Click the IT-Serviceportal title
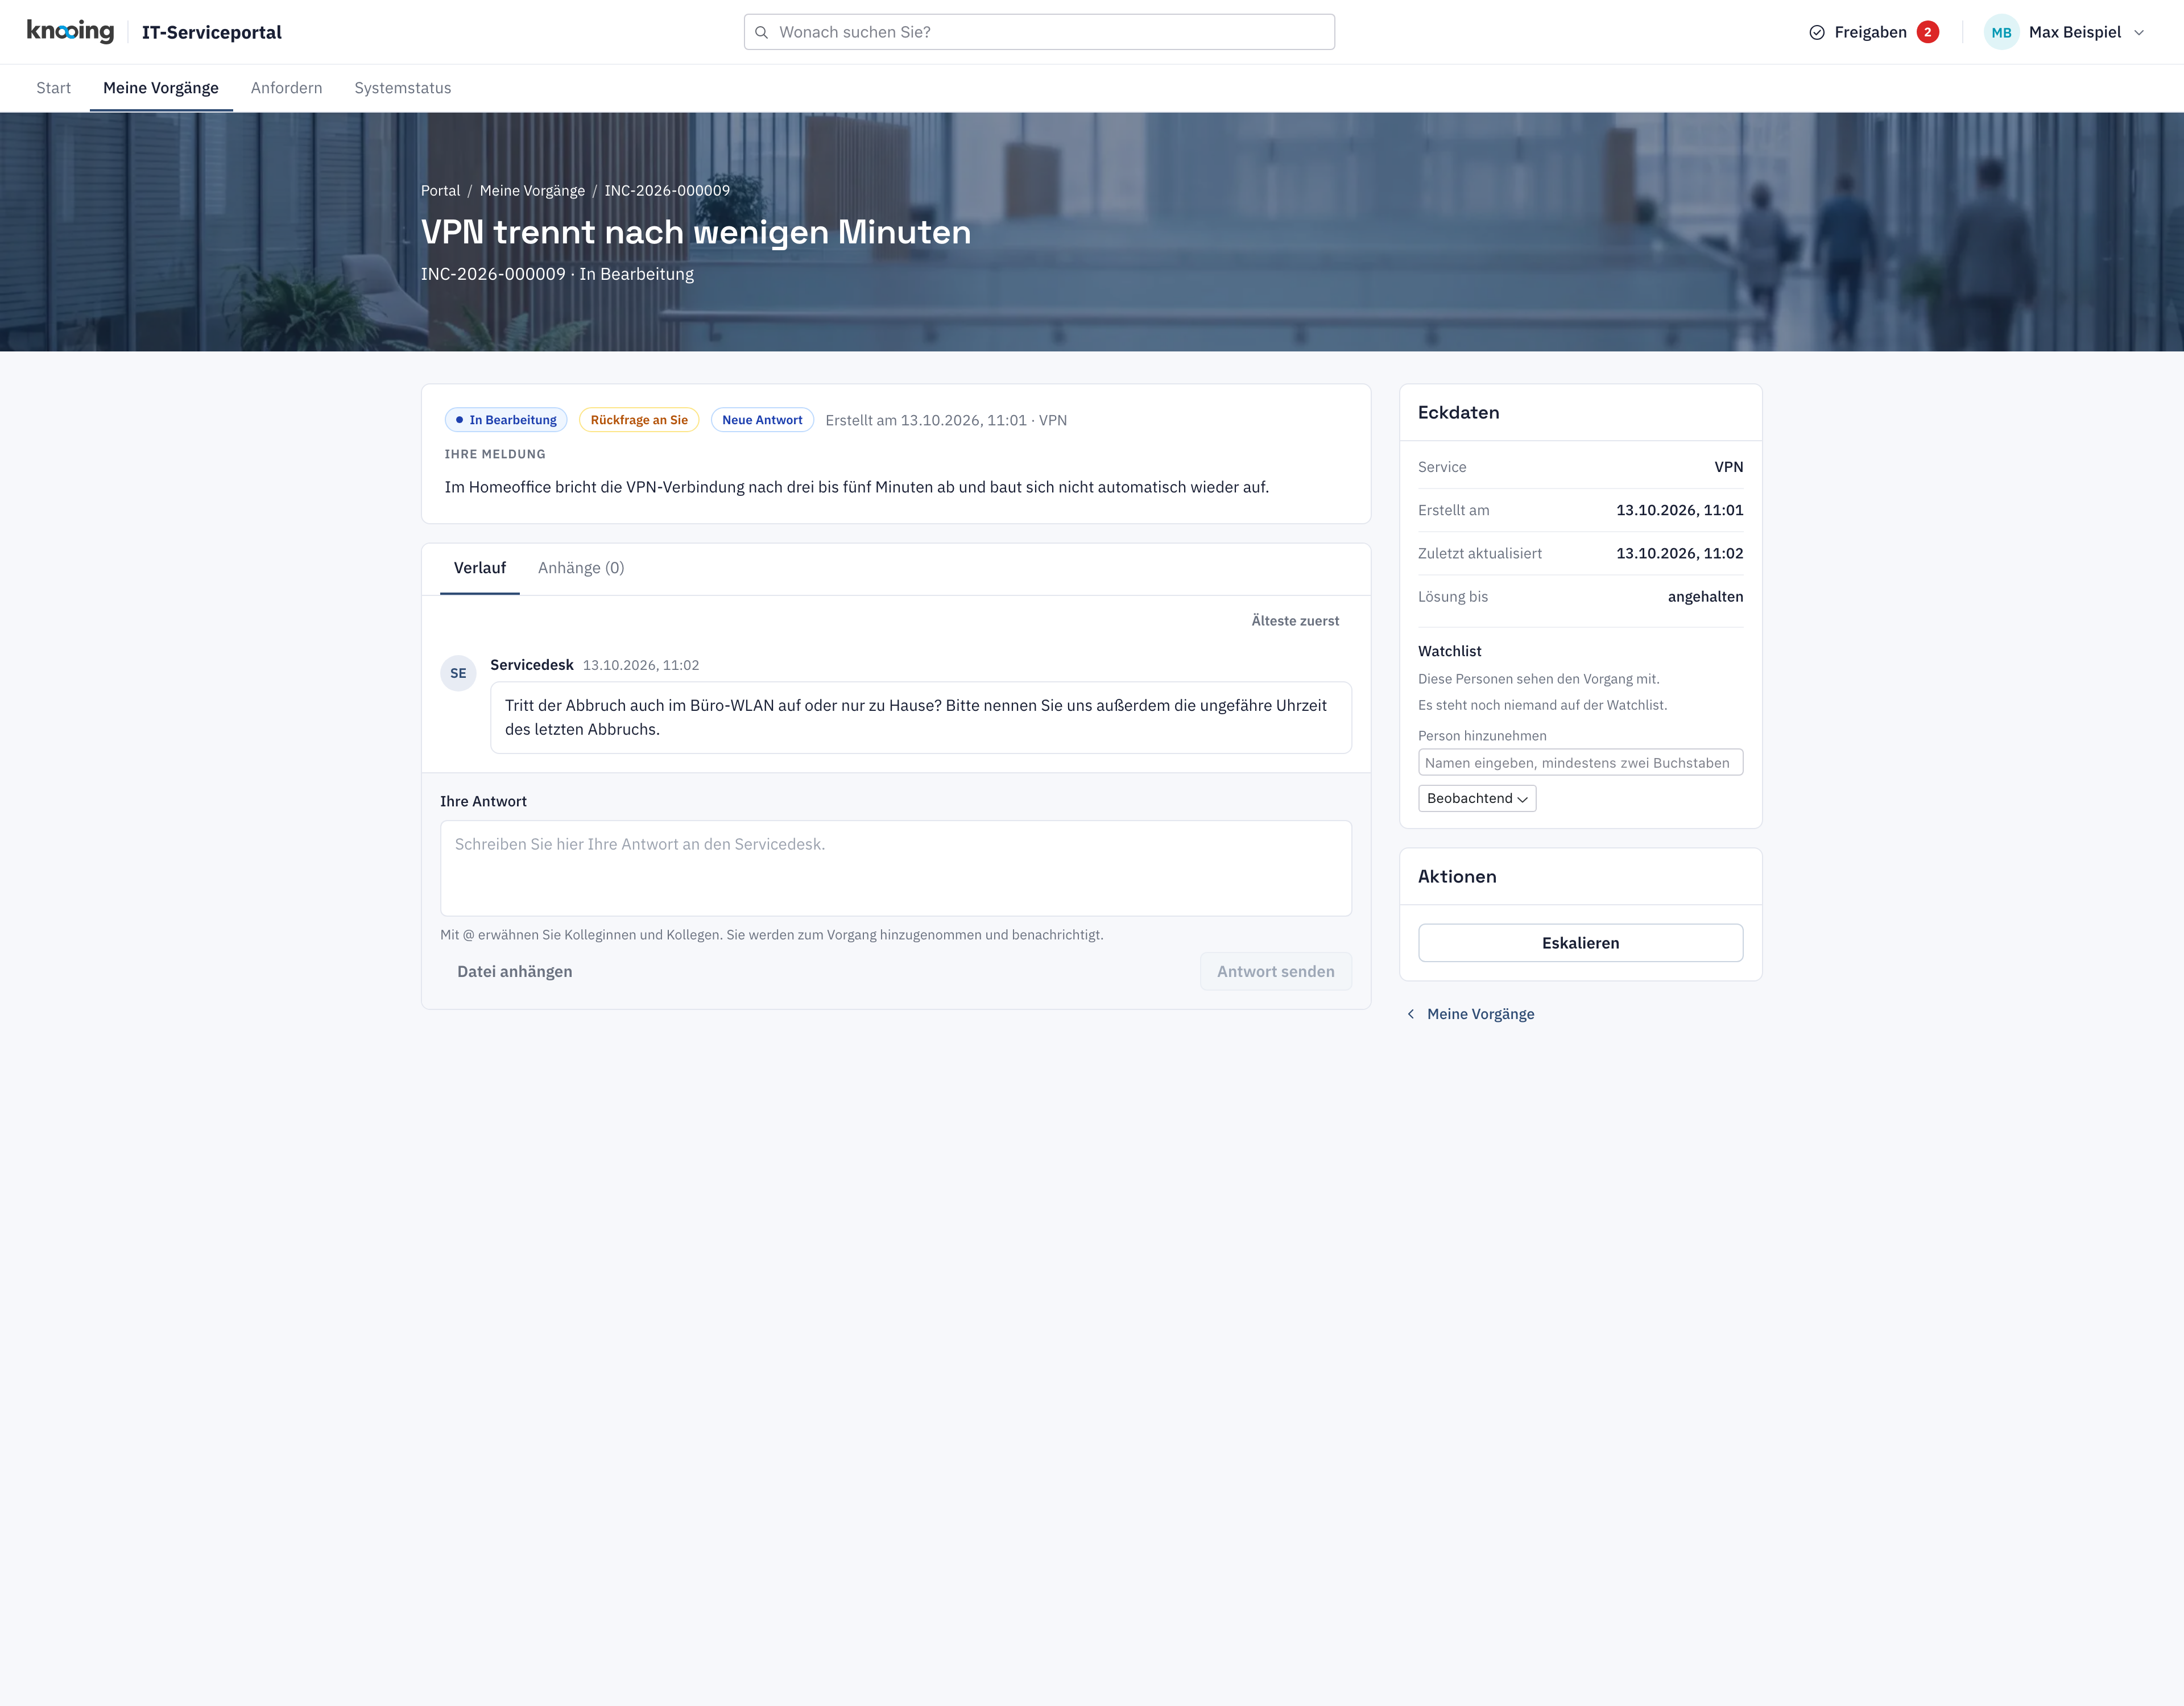Viewport: 2184px width, 1706px height. pyautogui.click(x=212, y=32)
